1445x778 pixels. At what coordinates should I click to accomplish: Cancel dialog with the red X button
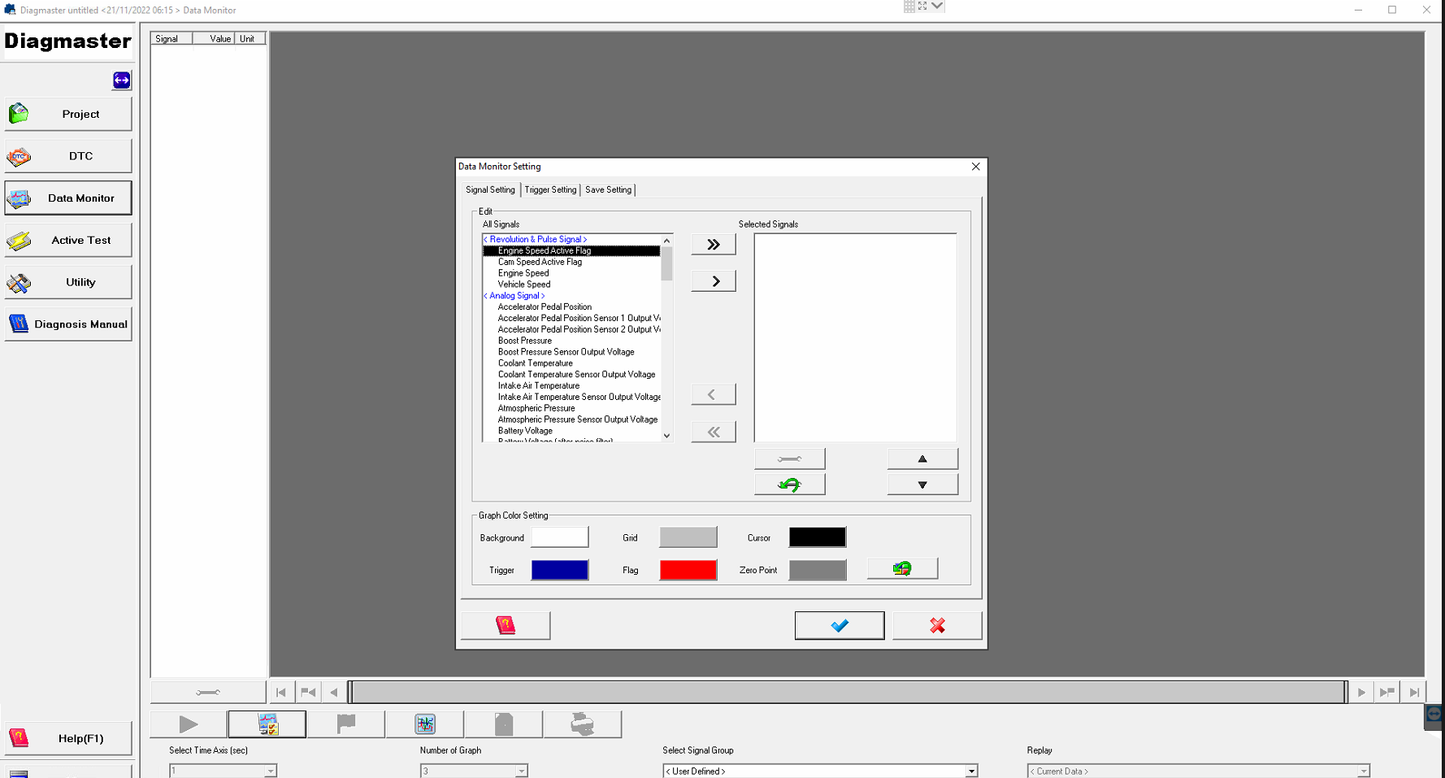937,625
